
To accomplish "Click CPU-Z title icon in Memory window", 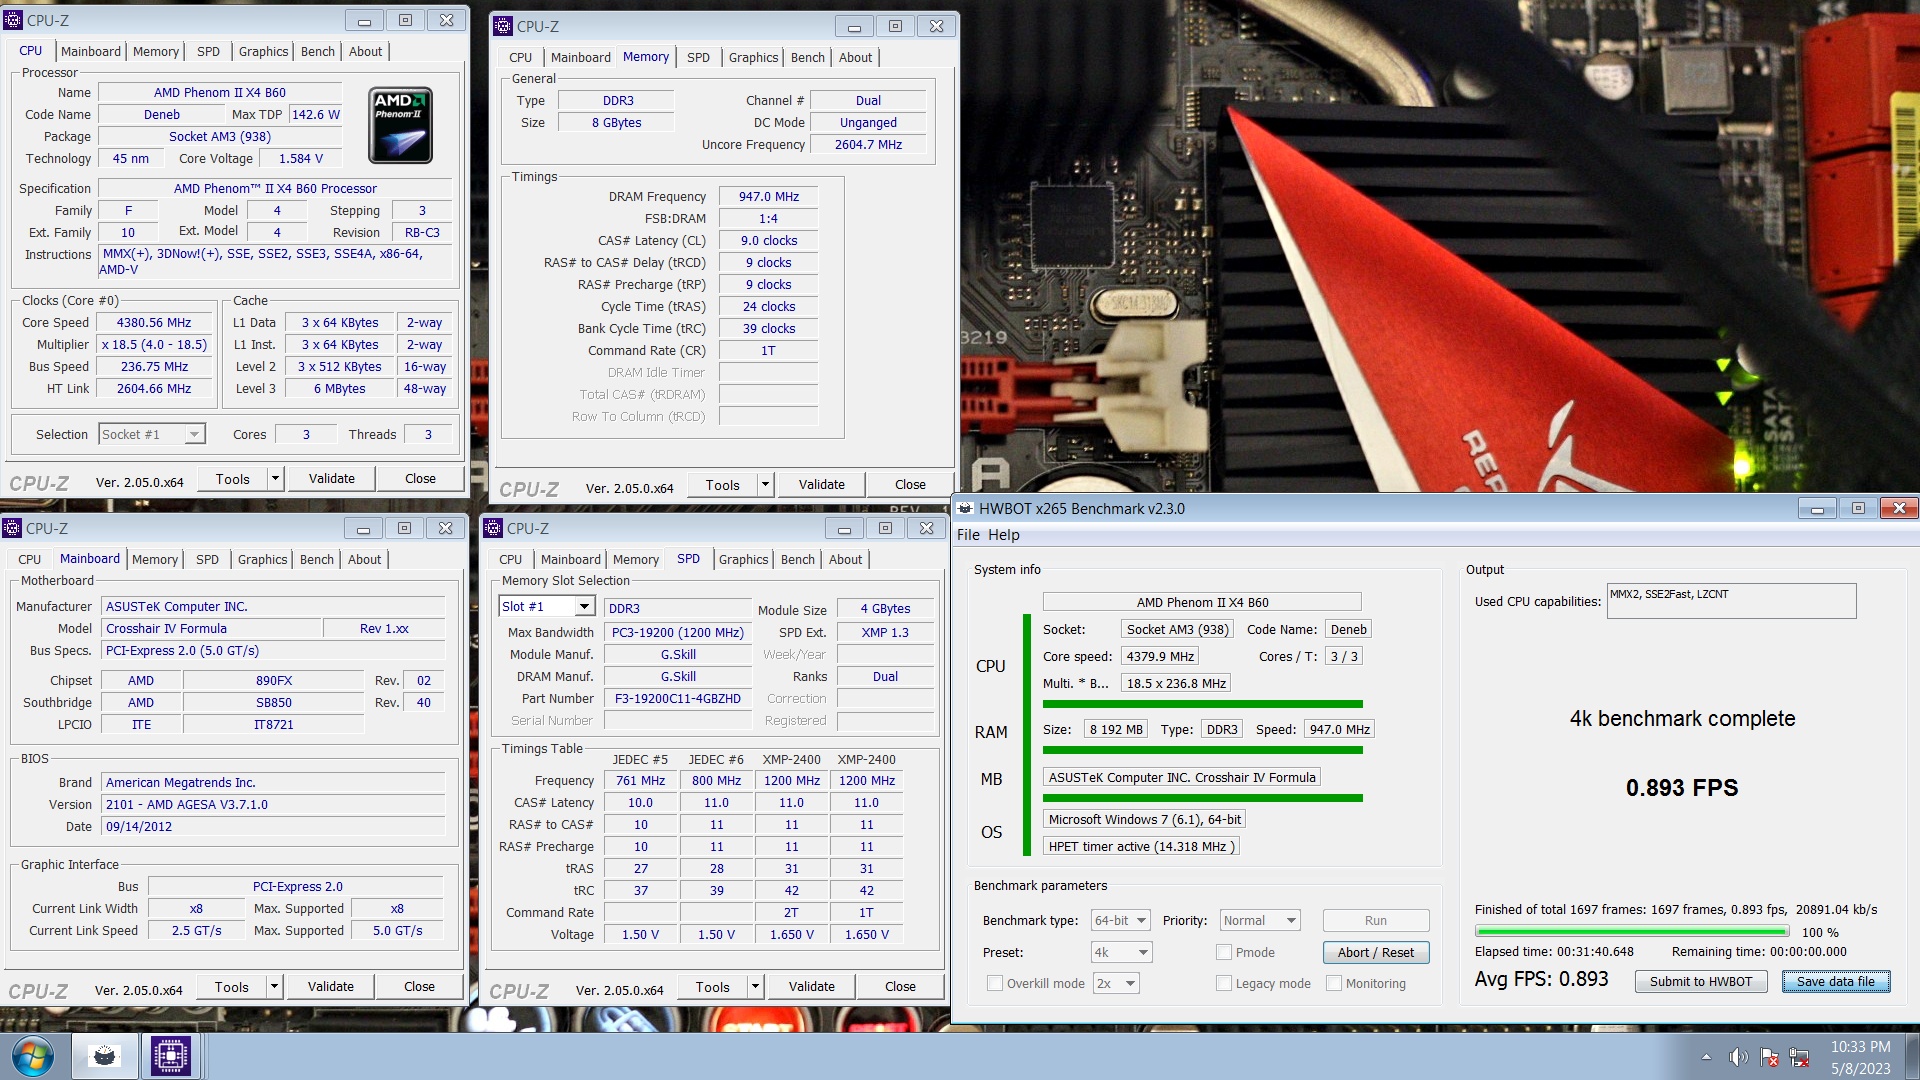I will coord(503,26).
